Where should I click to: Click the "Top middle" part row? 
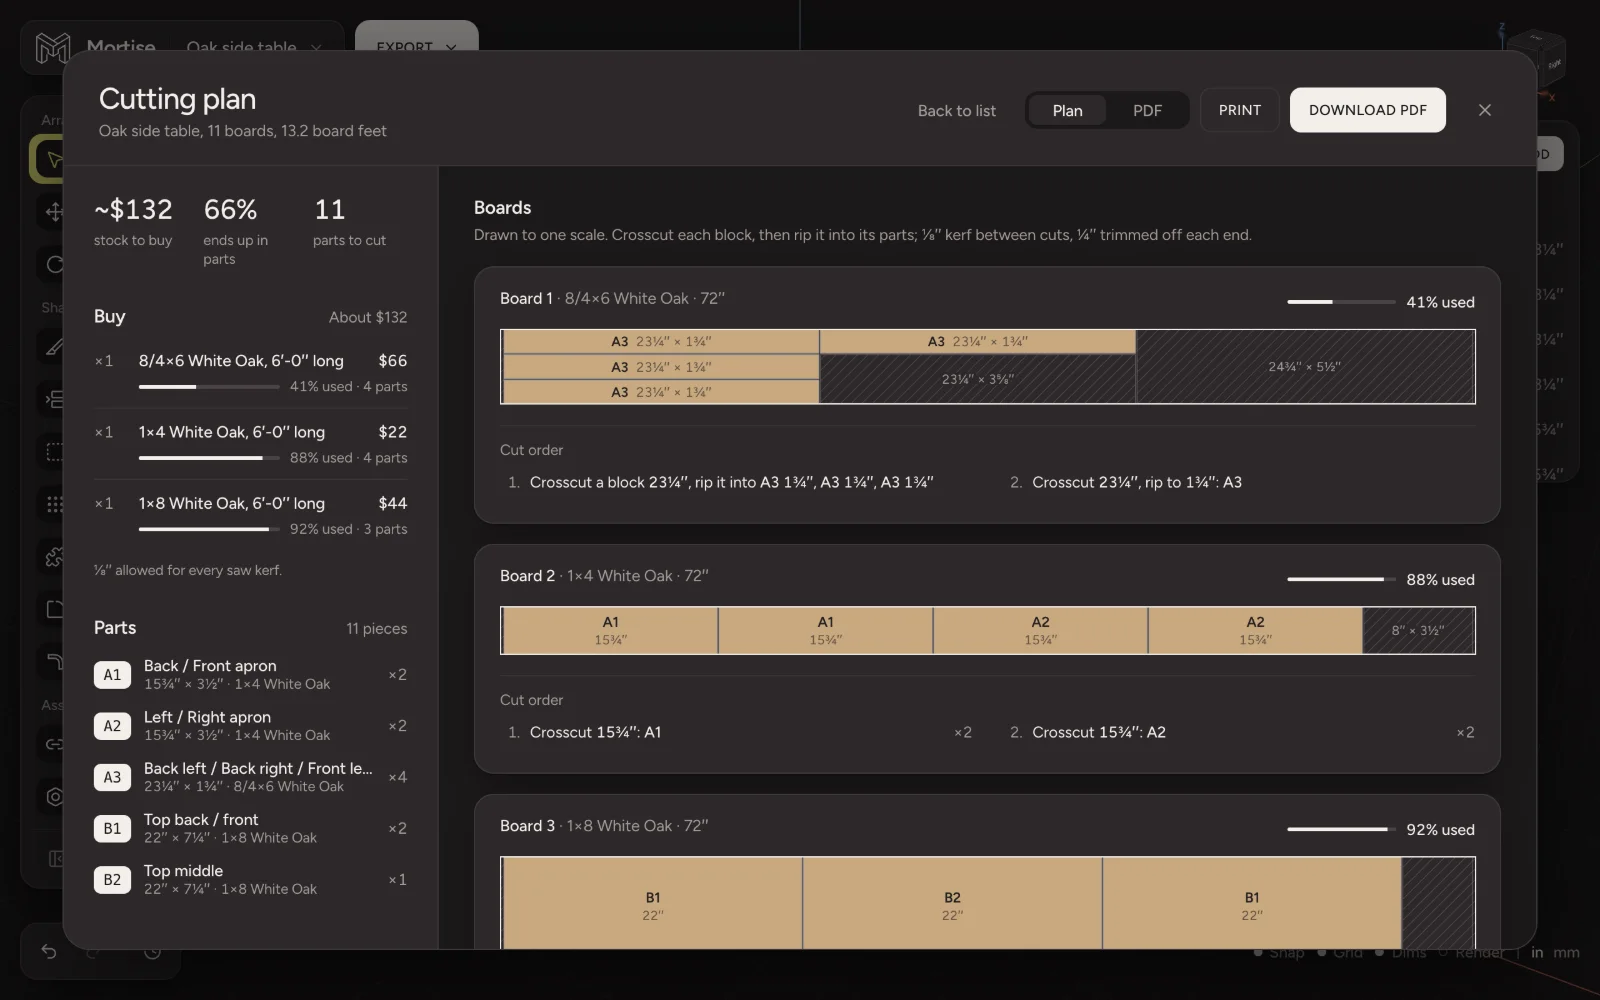[250, 879]
